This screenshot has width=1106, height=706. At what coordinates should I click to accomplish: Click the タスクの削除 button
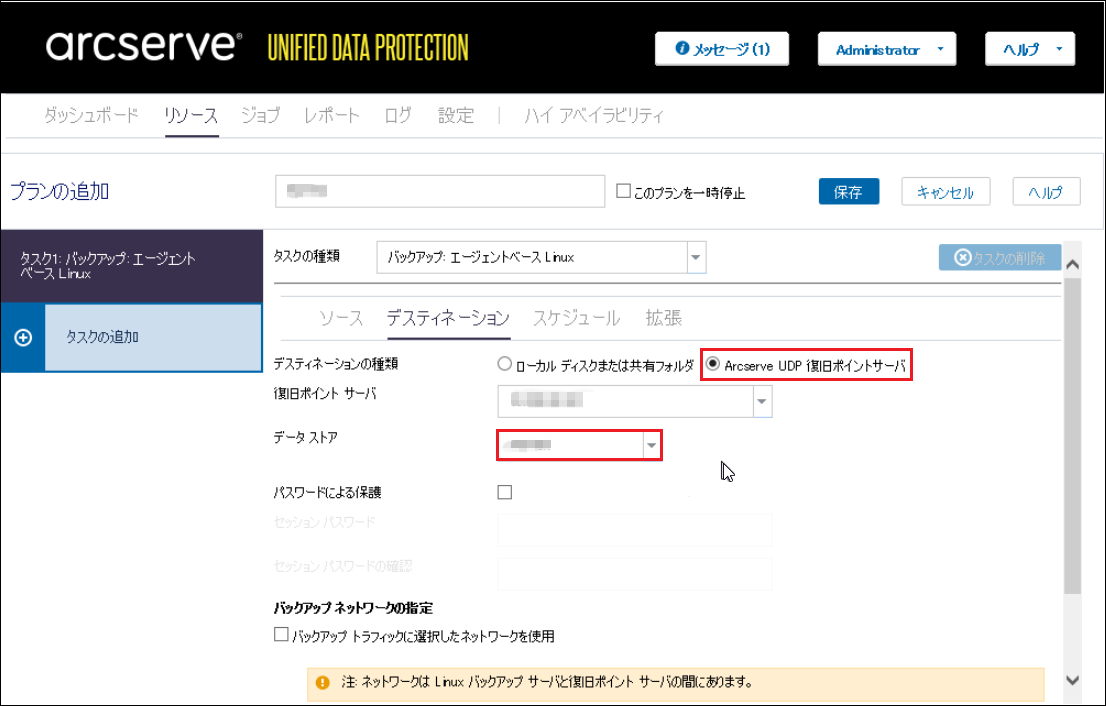tap(1000, 258)
